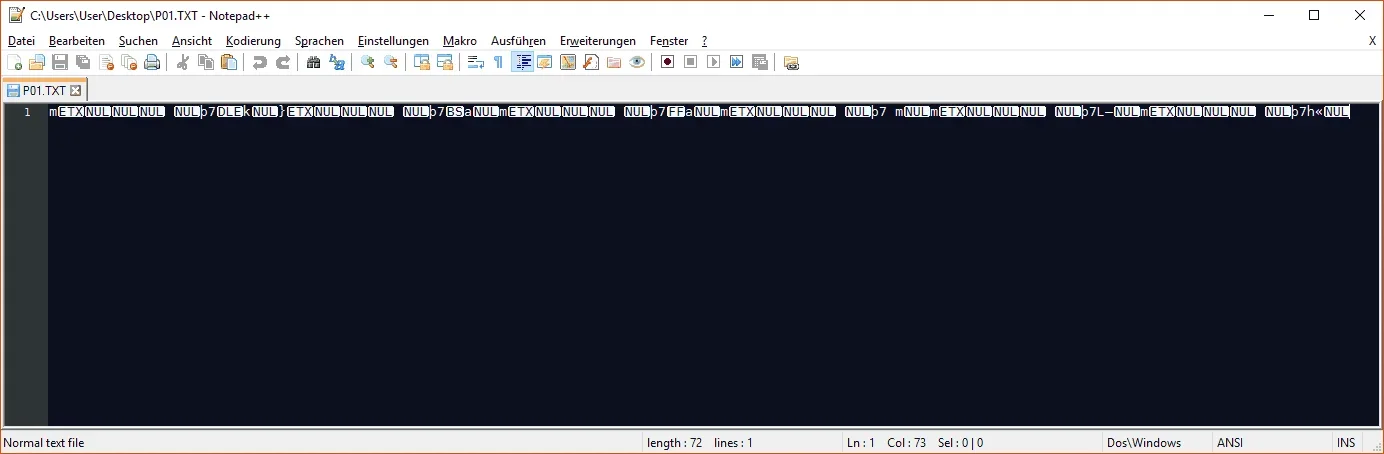Toggle word wrap in the toolbar
Viewport: 1384px width, 454px height.
[x=476, y=62]
